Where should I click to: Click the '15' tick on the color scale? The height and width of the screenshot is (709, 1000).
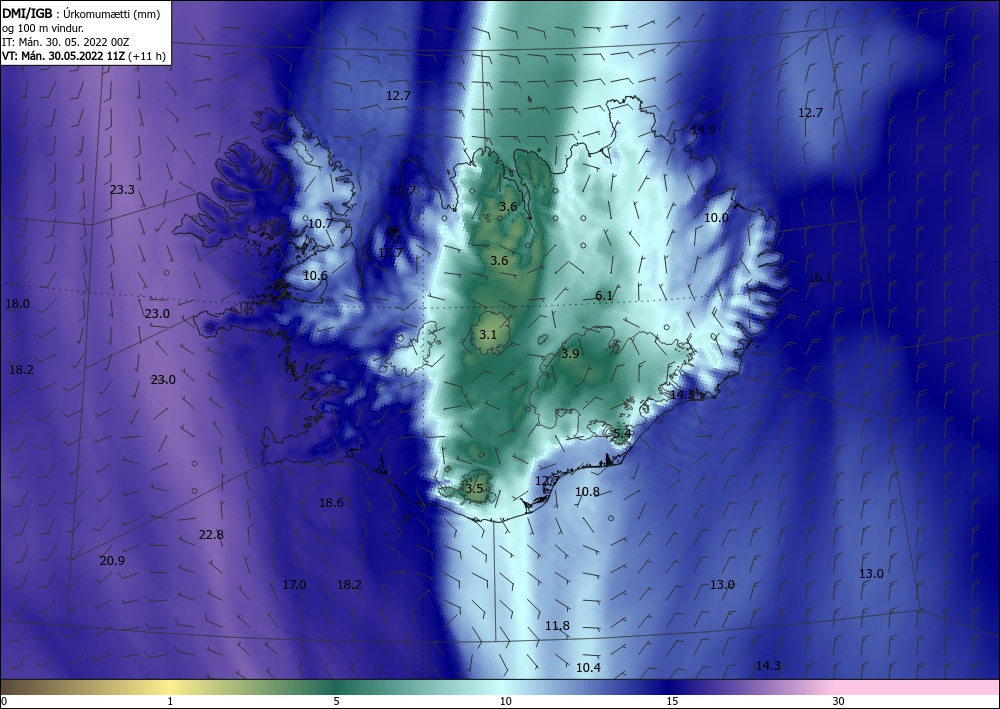point(672,701)
